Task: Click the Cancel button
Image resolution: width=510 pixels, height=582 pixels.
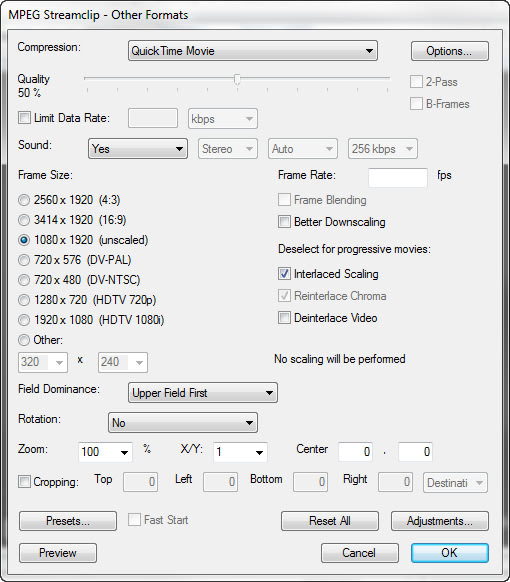Action: pos(360,553)
